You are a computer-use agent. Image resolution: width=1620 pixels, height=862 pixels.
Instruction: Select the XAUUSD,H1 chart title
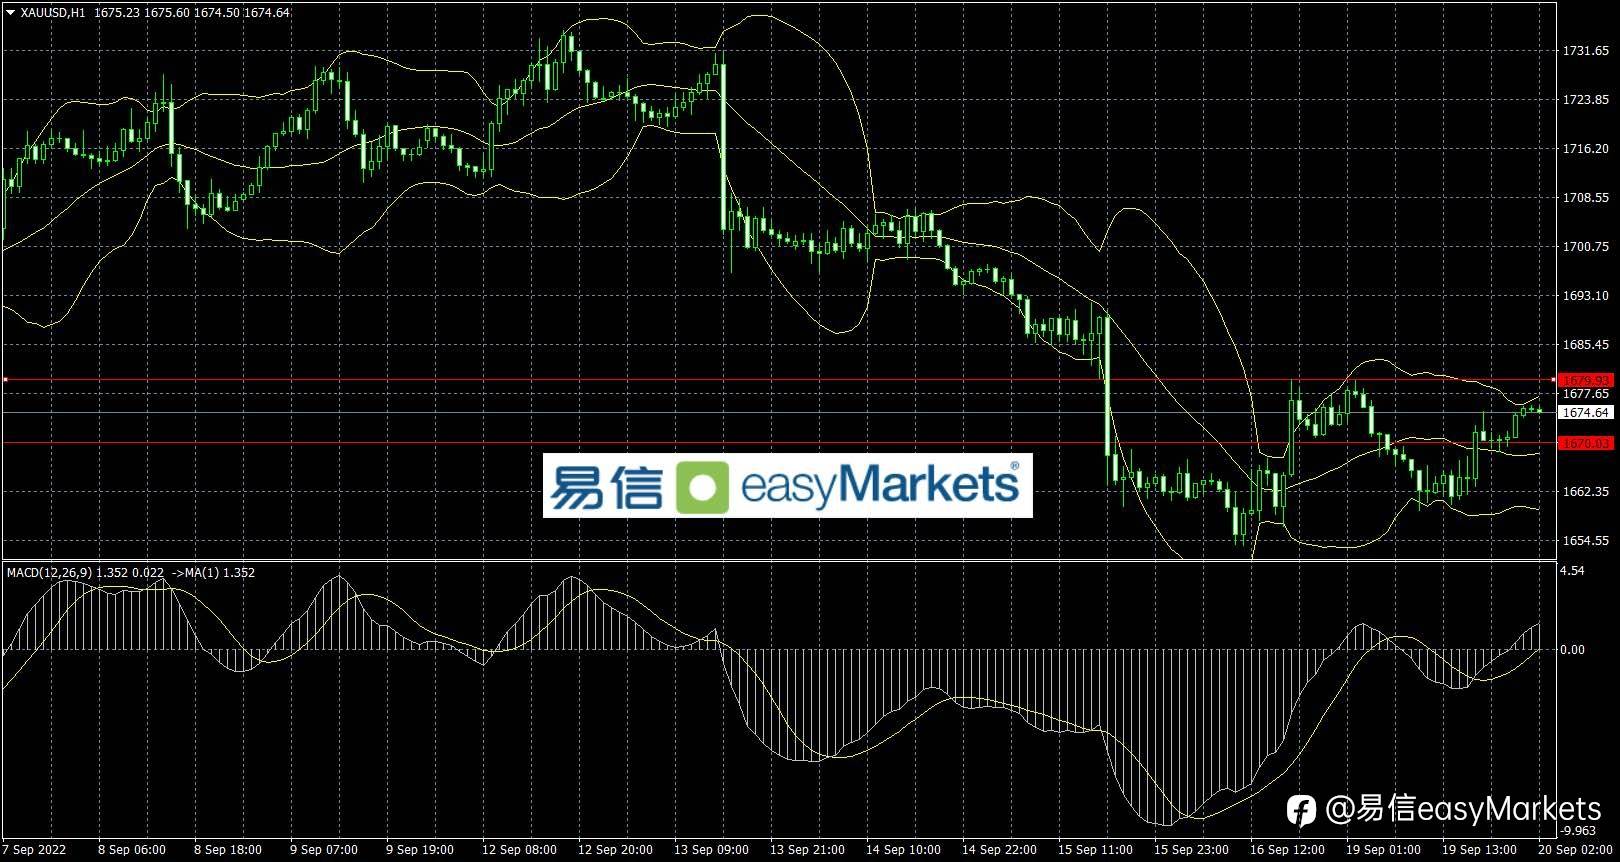tap(53, 13)
